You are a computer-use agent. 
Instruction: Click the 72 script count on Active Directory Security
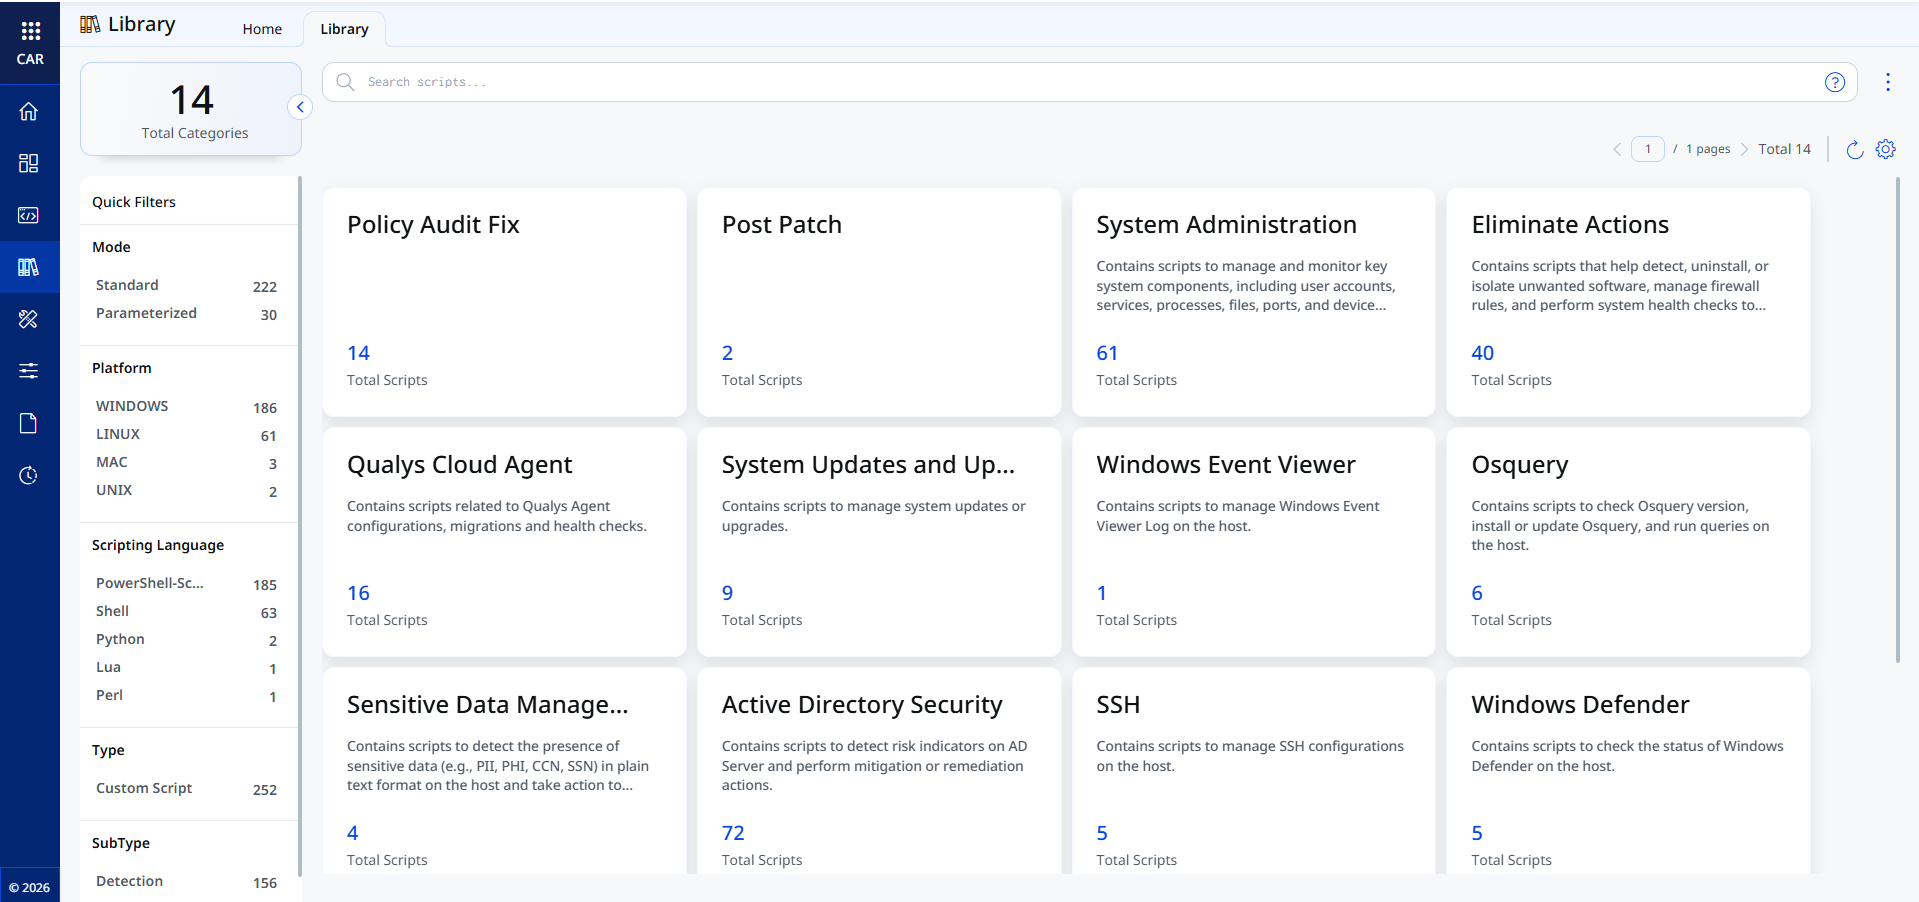coord(733,833)
